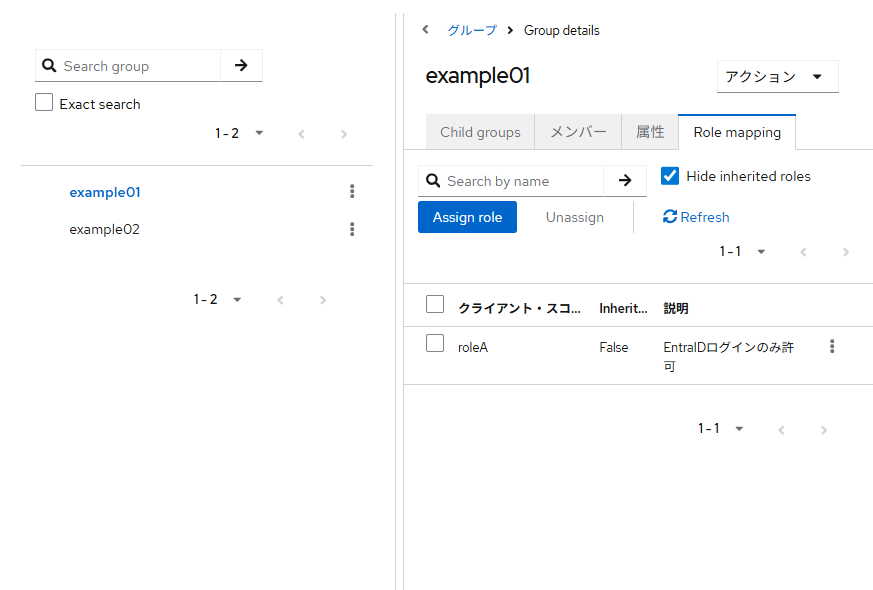Click the back chevron in the breadcrumb
The height and width of the screenshot is (590, 873).
[x=425, y=30]
